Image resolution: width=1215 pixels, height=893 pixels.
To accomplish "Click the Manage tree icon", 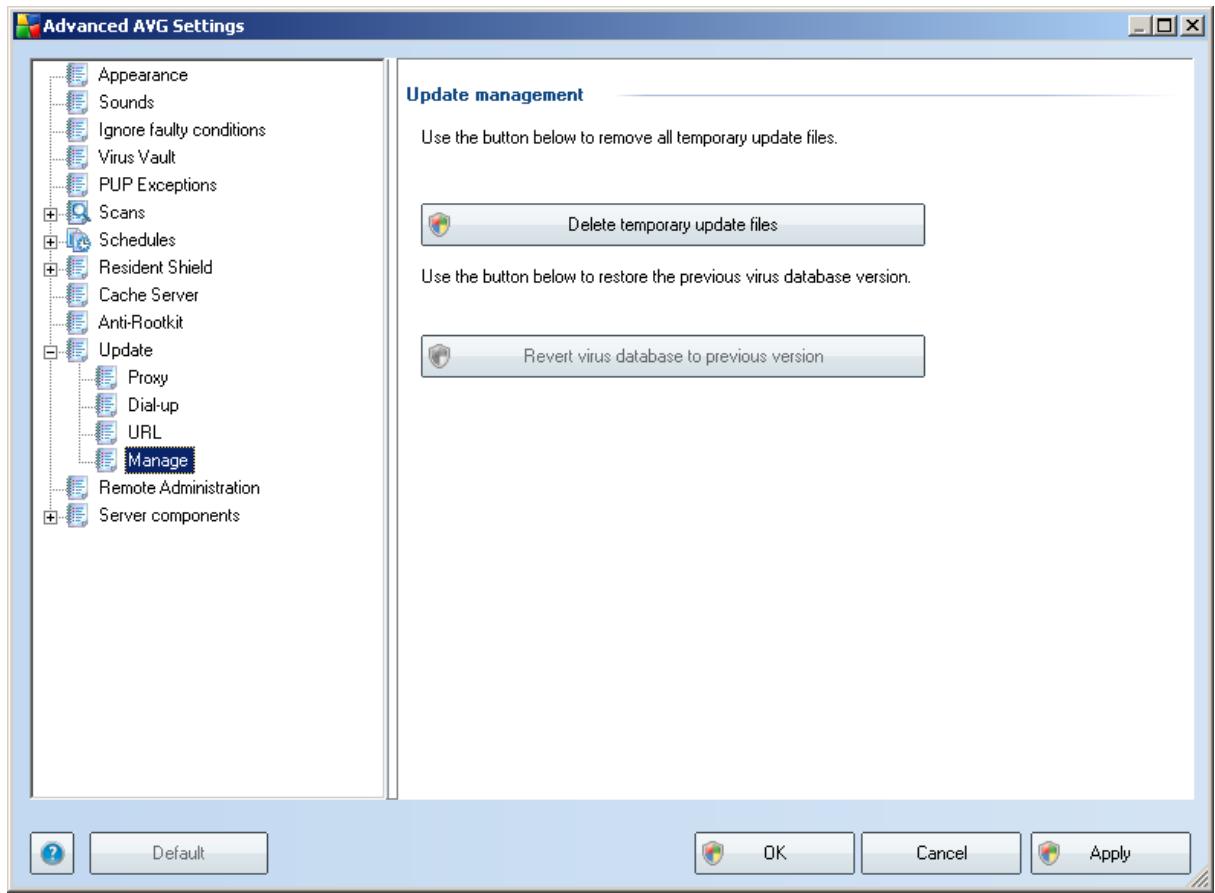I will click(106, 460).
